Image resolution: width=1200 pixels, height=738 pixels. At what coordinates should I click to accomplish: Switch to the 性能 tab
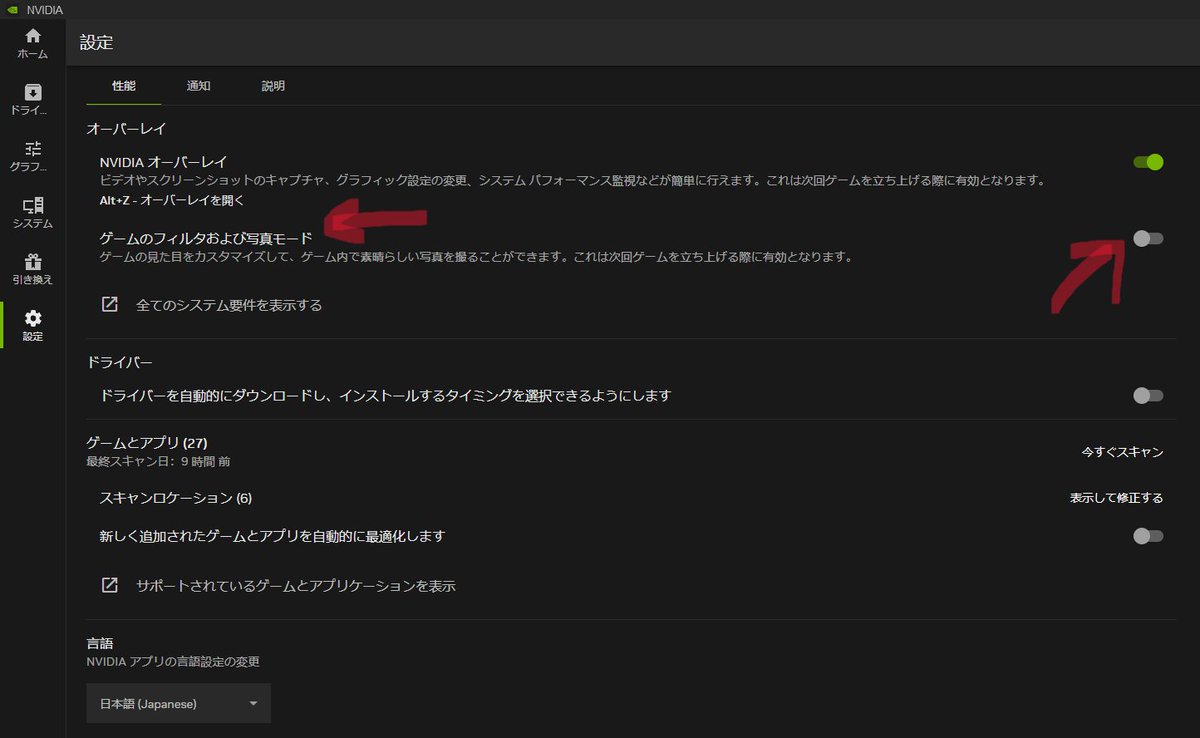124,86
